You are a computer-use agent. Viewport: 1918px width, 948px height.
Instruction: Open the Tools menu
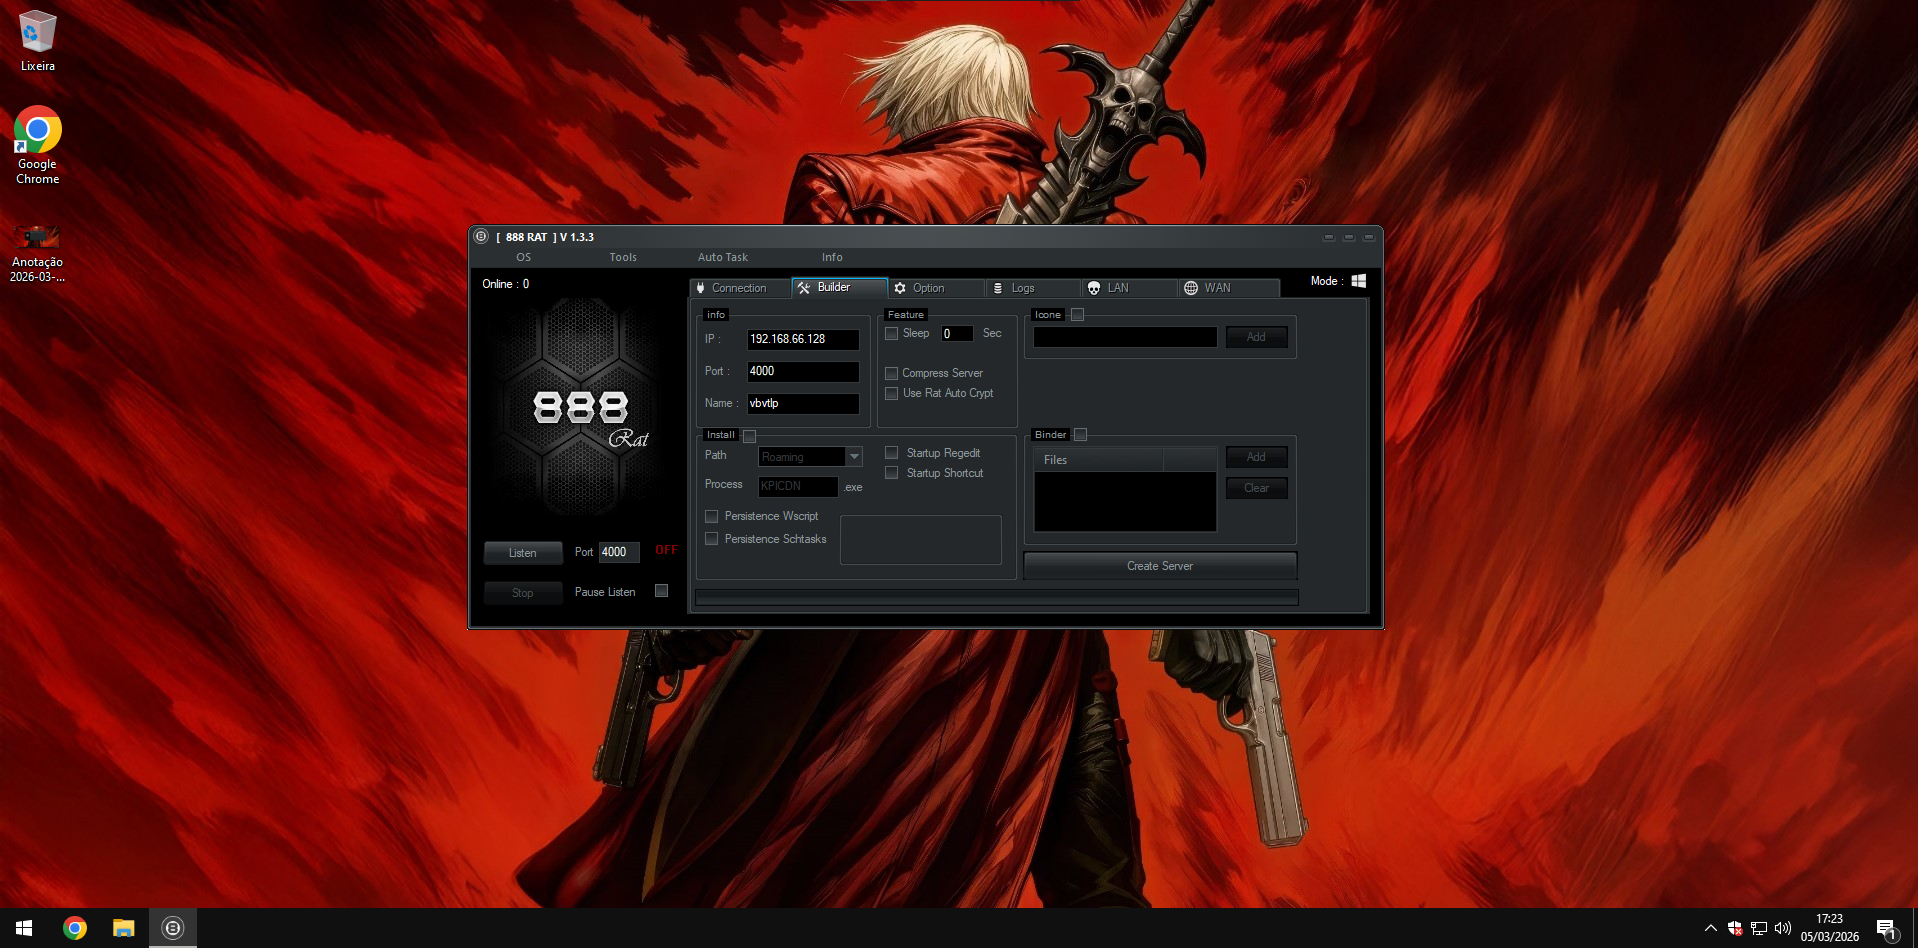623,257
